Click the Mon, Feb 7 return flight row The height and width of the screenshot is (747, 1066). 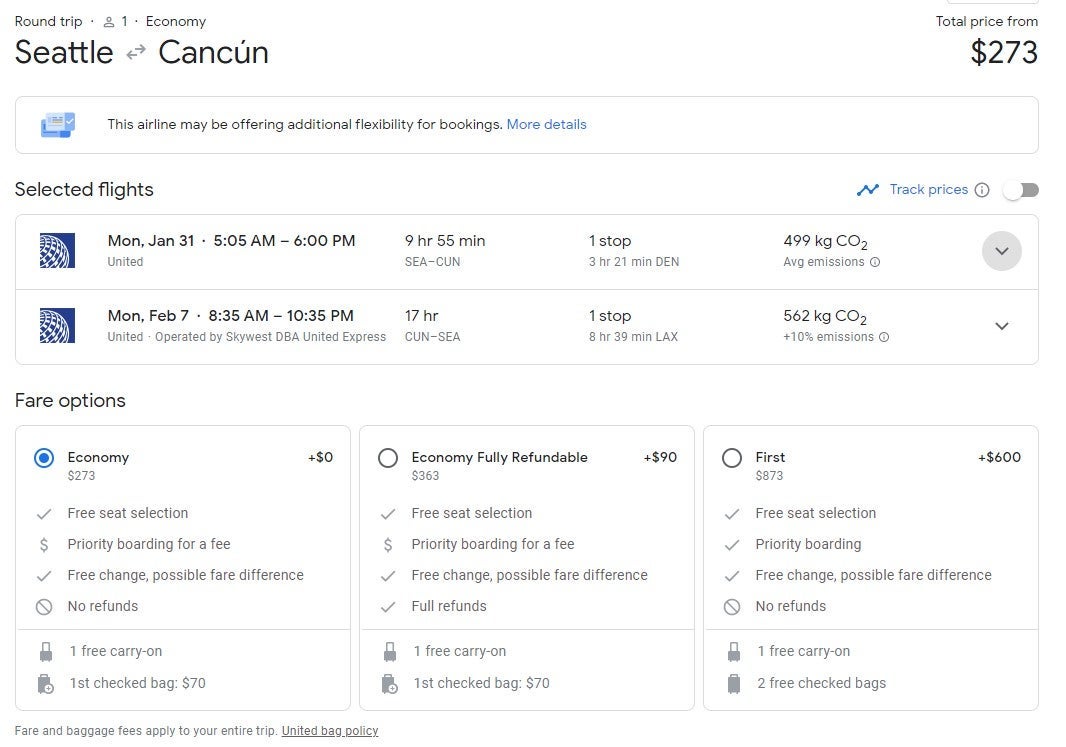500,326
